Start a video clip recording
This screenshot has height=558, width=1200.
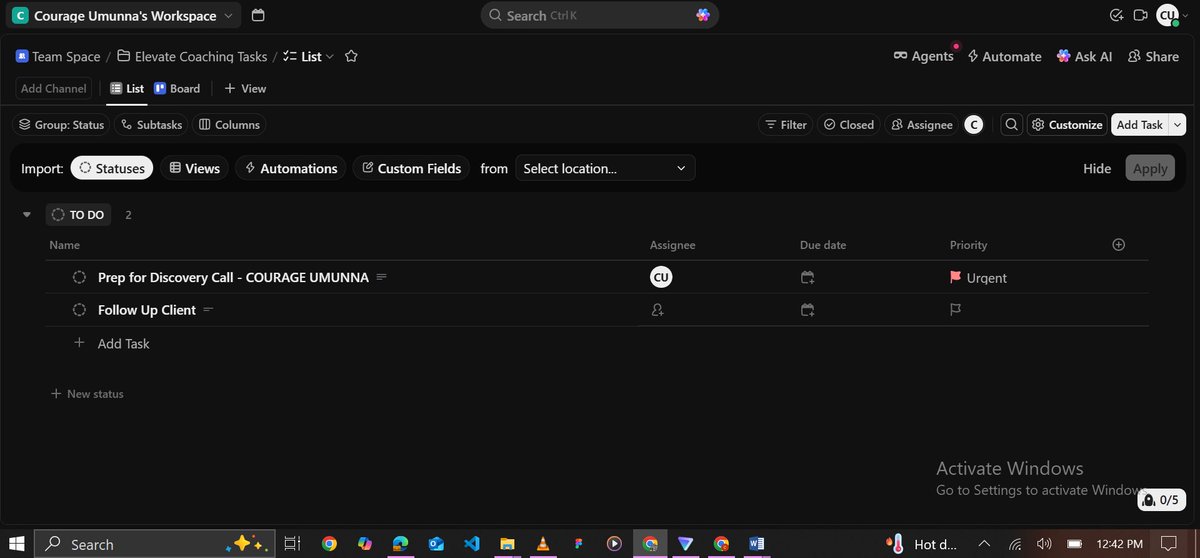pyautogui.click(x=1141, y=16)
